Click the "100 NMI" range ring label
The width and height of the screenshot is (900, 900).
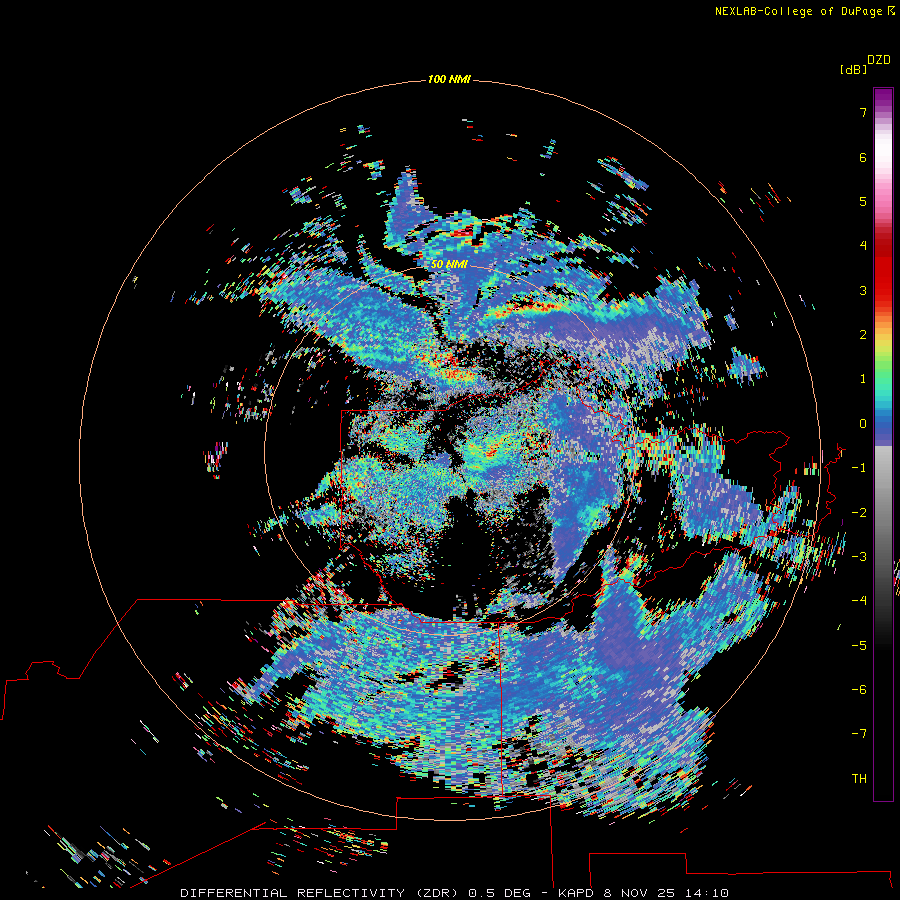click(449, 79)
